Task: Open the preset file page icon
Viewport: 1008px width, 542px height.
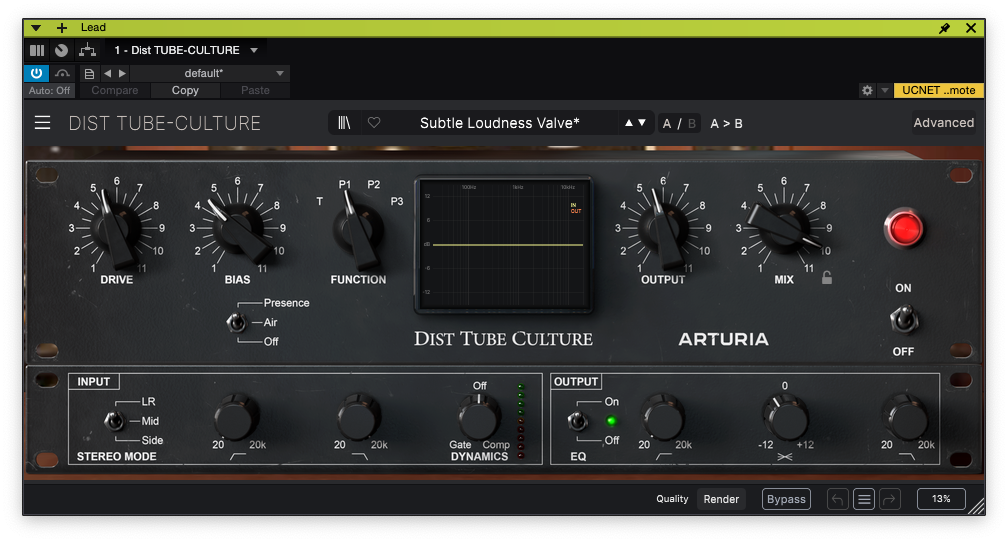Action: coord(89,74)
